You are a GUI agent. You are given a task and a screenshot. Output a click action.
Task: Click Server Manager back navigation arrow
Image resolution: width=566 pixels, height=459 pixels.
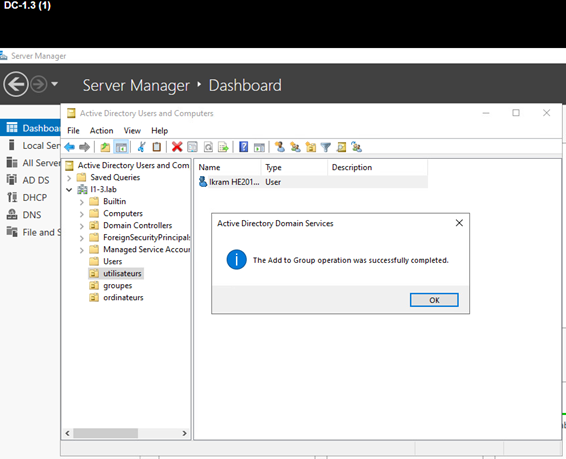tap(16, 84)
